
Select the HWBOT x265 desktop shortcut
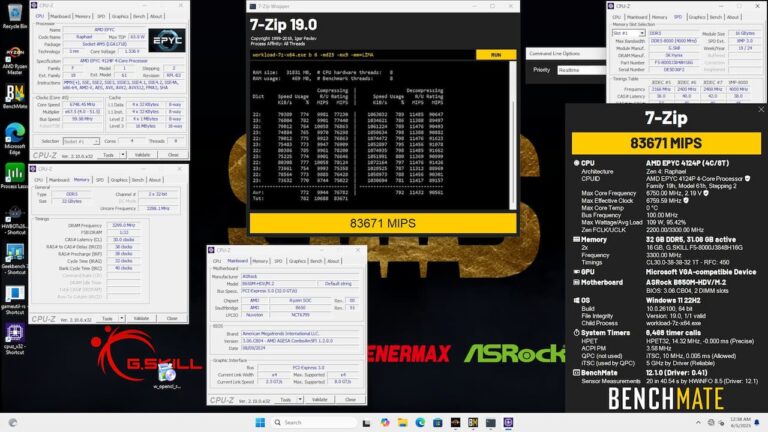pos(15,220)
